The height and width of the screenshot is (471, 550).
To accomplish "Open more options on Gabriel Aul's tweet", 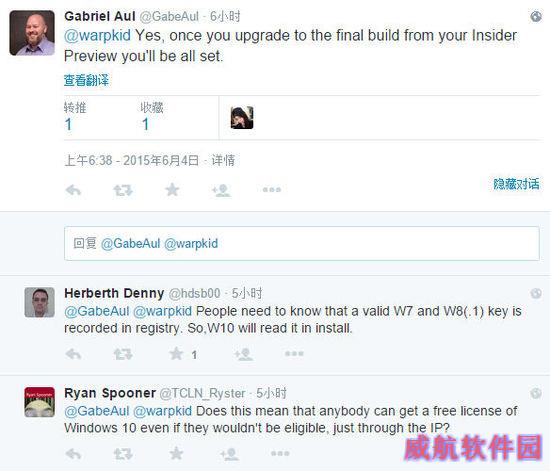I will coord(272,190).
